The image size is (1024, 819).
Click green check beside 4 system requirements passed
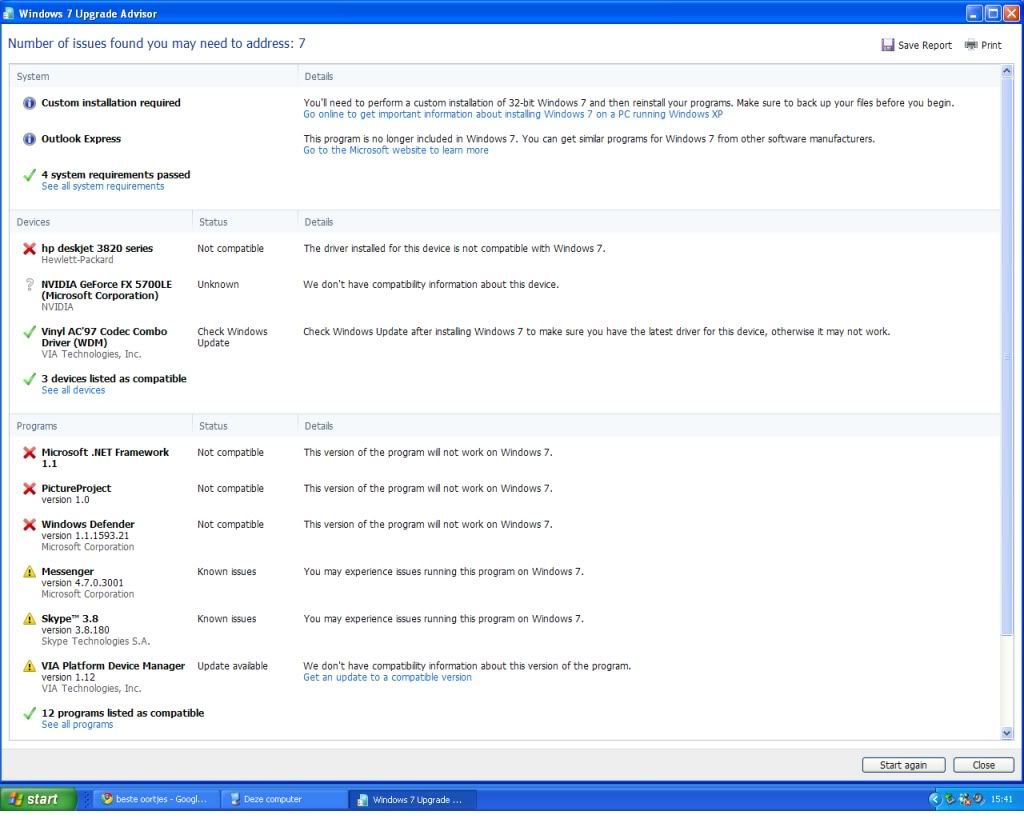click(x=29, y=175)
